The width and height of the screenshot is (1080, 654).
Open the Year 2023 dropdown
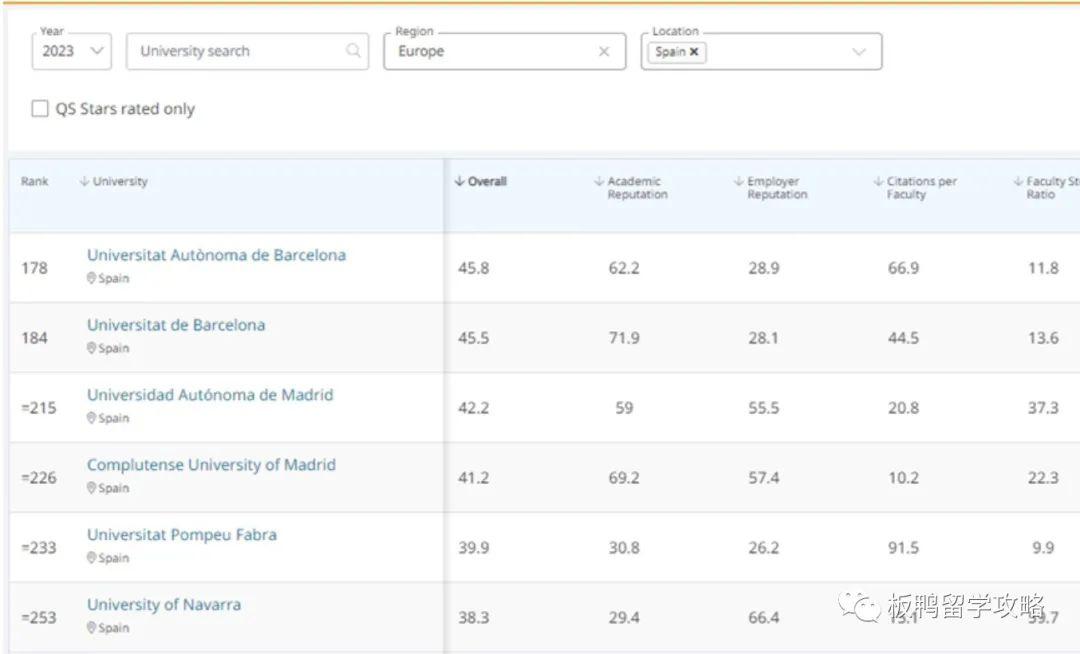click(x=72, y=51)
